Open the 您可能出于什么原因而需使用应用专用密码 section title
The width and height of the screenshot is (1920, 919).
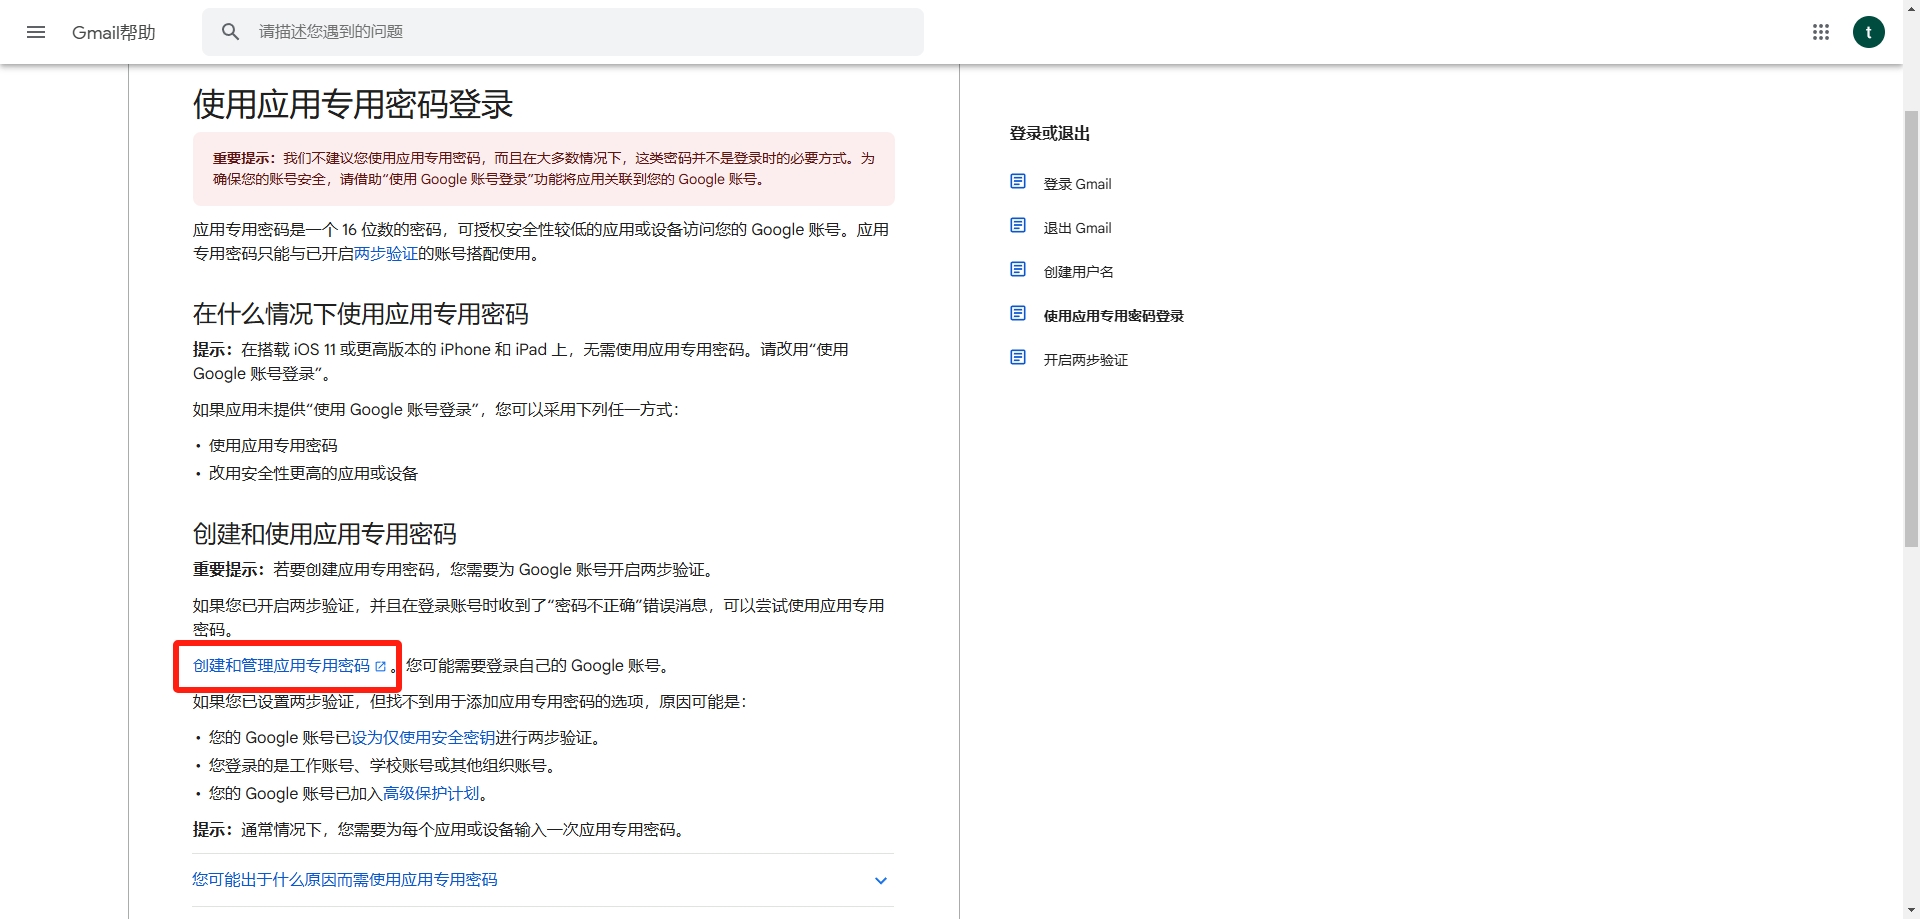345,880
